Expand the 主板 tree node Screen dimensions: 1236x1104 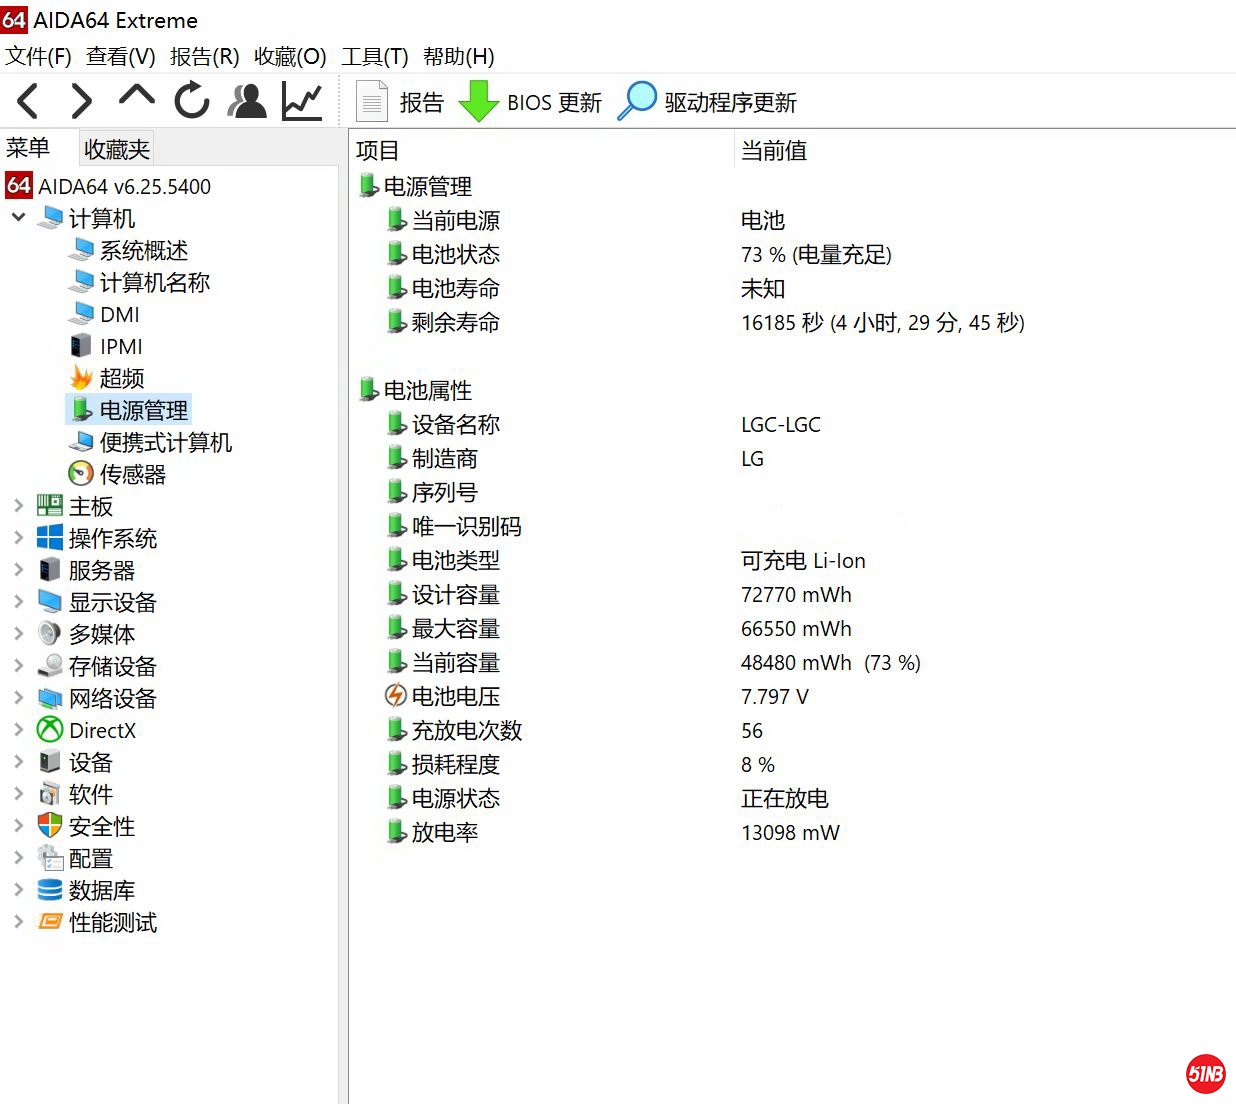pos(18,506)
